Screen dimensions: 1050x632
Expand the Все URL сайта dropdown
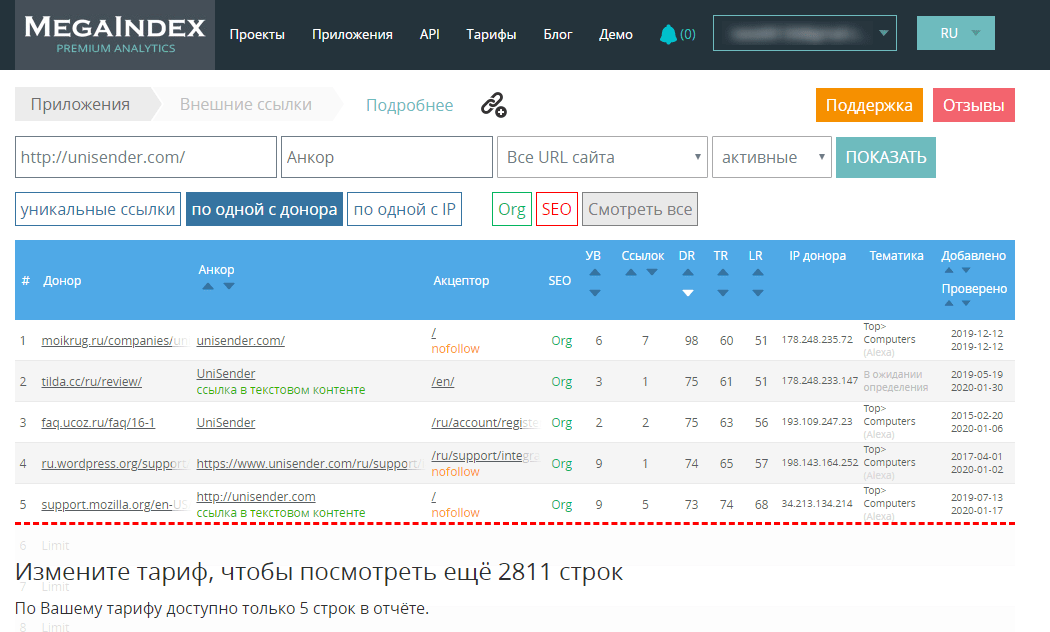[602, 157]
